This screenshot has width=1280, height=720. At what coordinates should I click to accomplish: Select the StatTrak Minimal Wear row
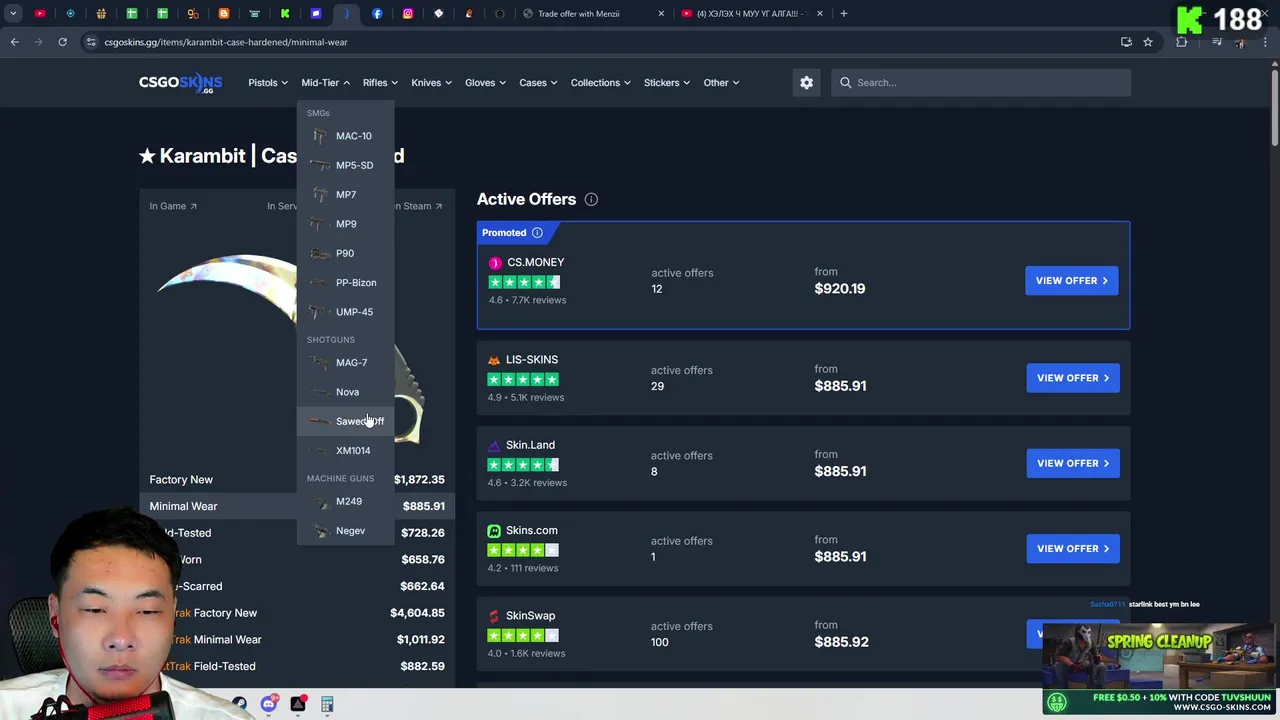click(x=297, y=640)
